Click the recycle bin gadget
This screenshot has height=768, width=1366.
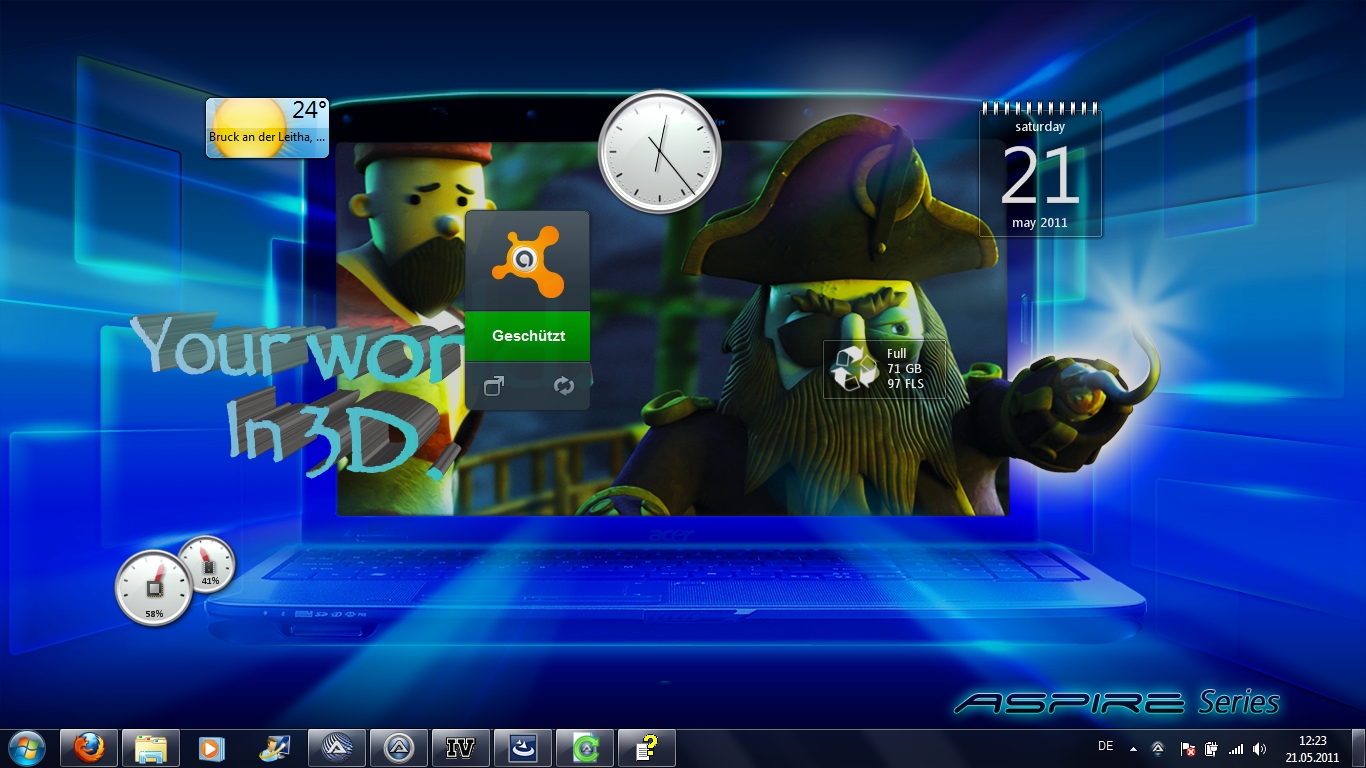tap(883, 369)
